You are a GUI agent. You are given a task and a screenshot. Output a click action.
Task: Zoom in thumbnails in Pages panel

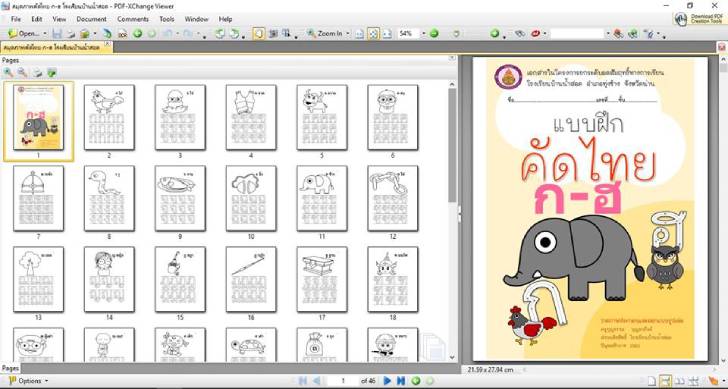click(x=8, y=72)
